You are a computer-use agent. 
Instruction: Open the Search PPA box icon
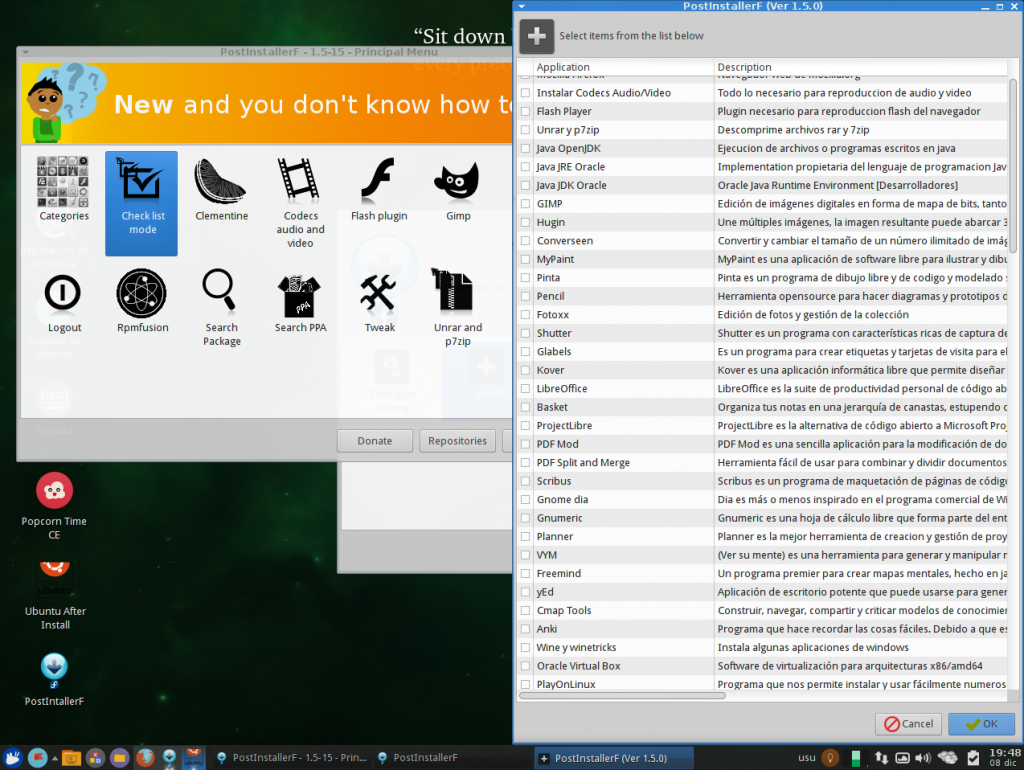[300, 302]
